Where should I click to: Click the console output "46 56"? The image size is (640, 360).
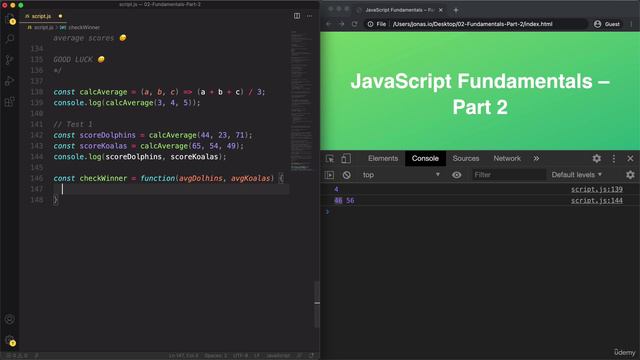(344, 200)
